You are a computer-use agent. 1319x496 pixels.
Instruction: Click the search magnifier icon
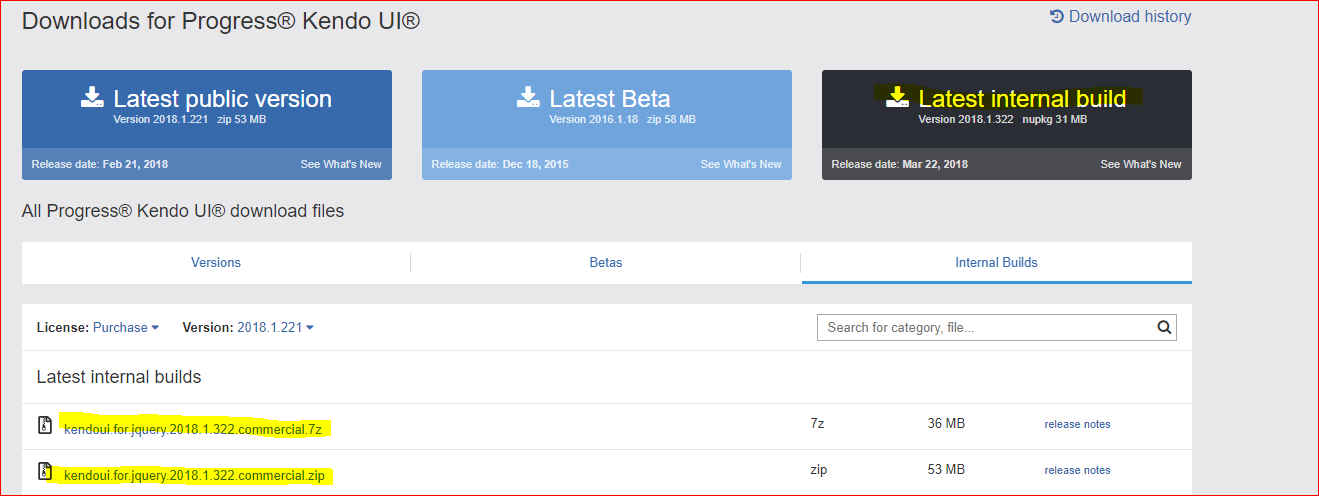(1164, 327)
